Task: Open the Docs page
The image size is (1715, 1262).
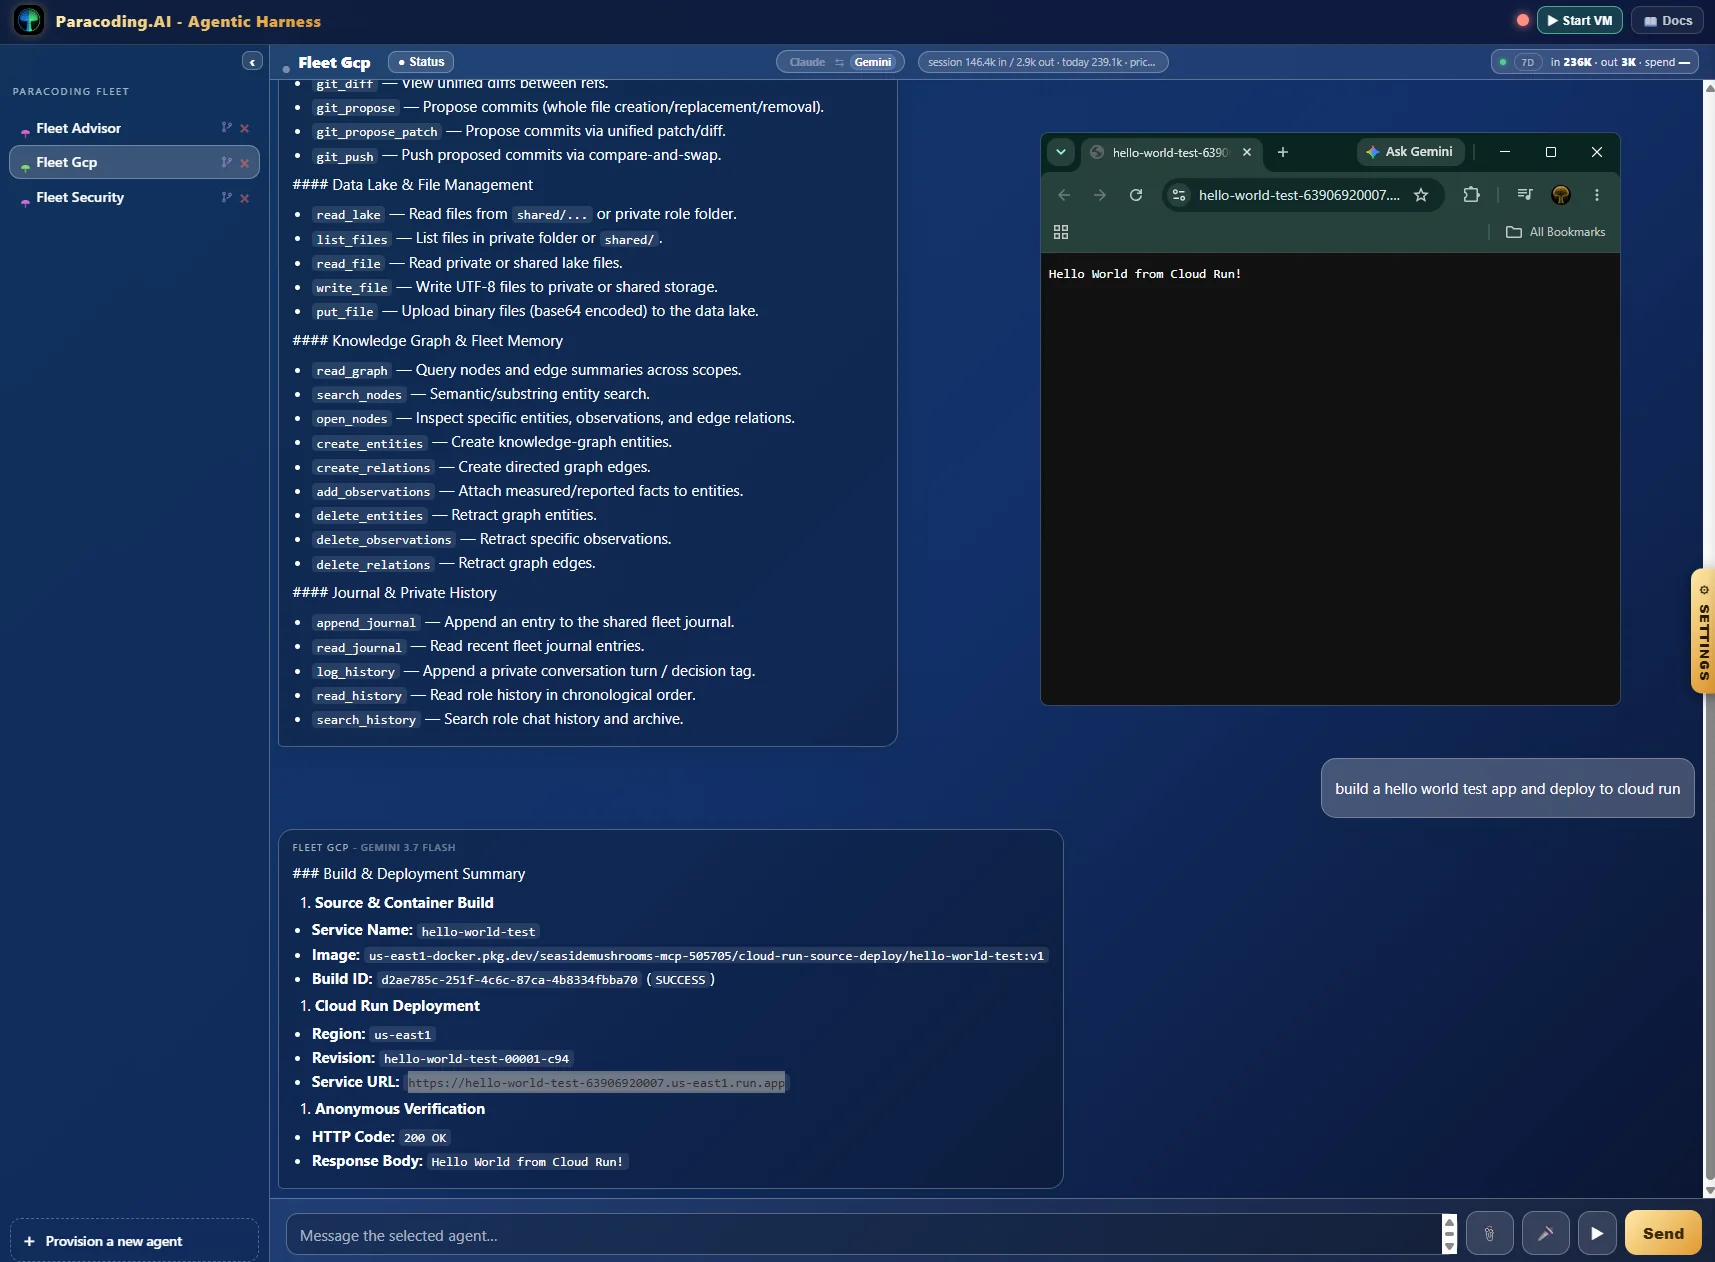Action: tap(1668, 20)
